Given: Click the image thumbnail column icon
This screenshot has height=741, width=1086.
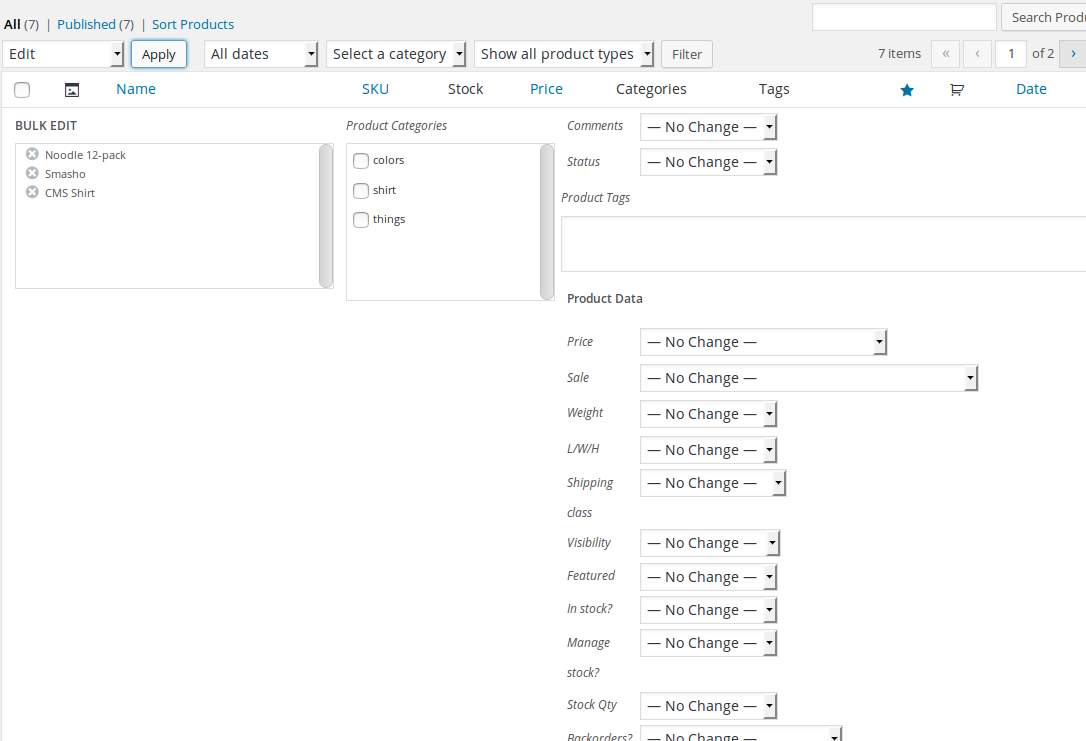Looking at the screenshot, I should [71, 90].
